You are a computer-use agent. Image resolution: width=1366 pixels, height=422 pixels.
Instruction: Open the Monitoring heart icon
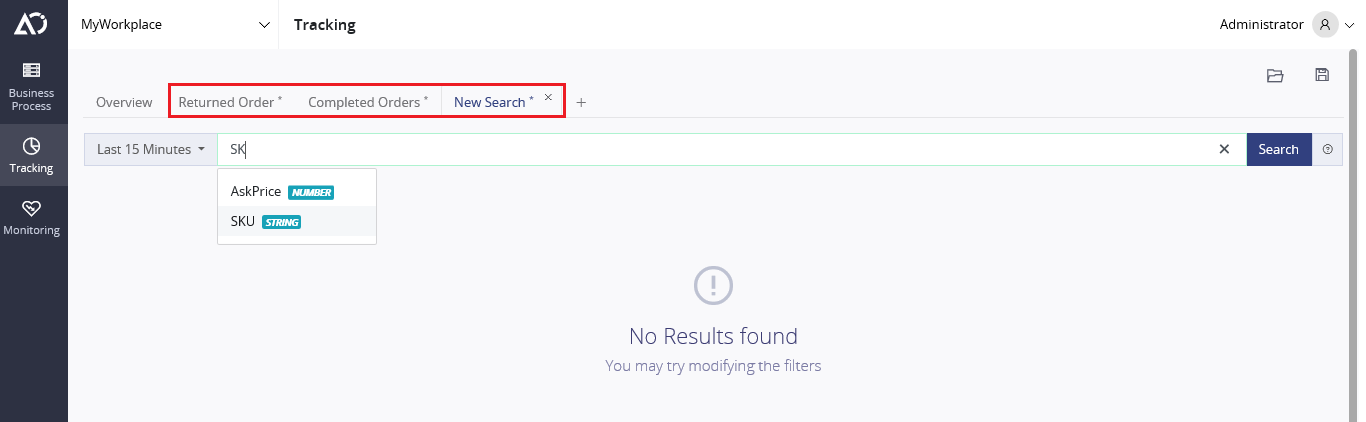point(32,208)
